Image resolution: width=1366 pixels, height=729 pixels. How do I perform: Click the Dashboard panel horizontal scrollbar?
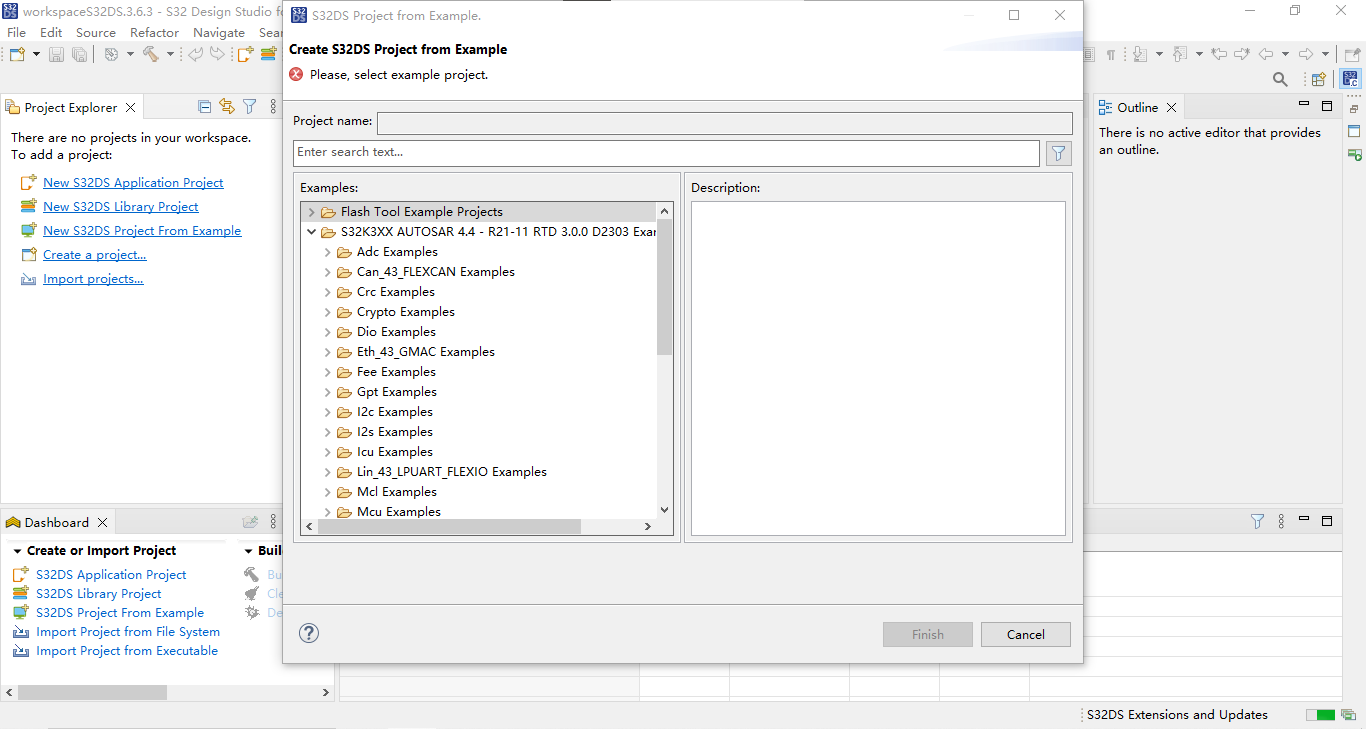point(93,692)
